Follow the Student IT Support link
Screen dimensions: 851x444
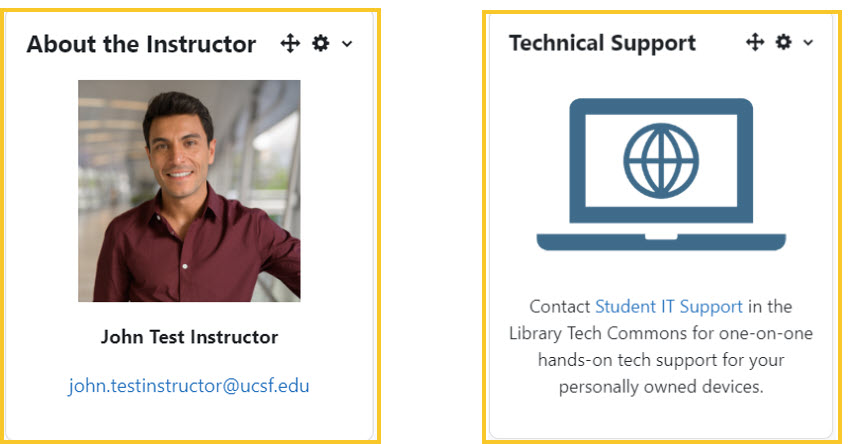click(x=669, y=307)
